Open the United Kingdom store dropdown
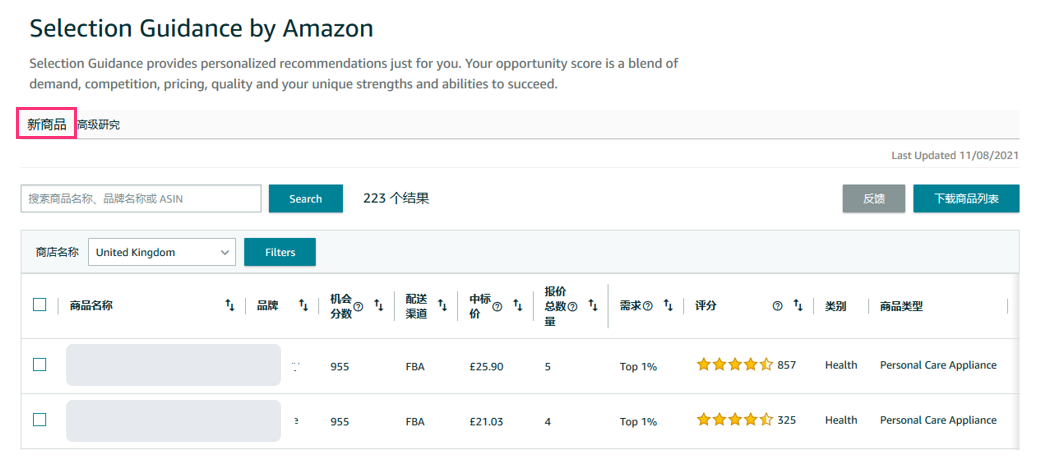 (x=162, y=252)
